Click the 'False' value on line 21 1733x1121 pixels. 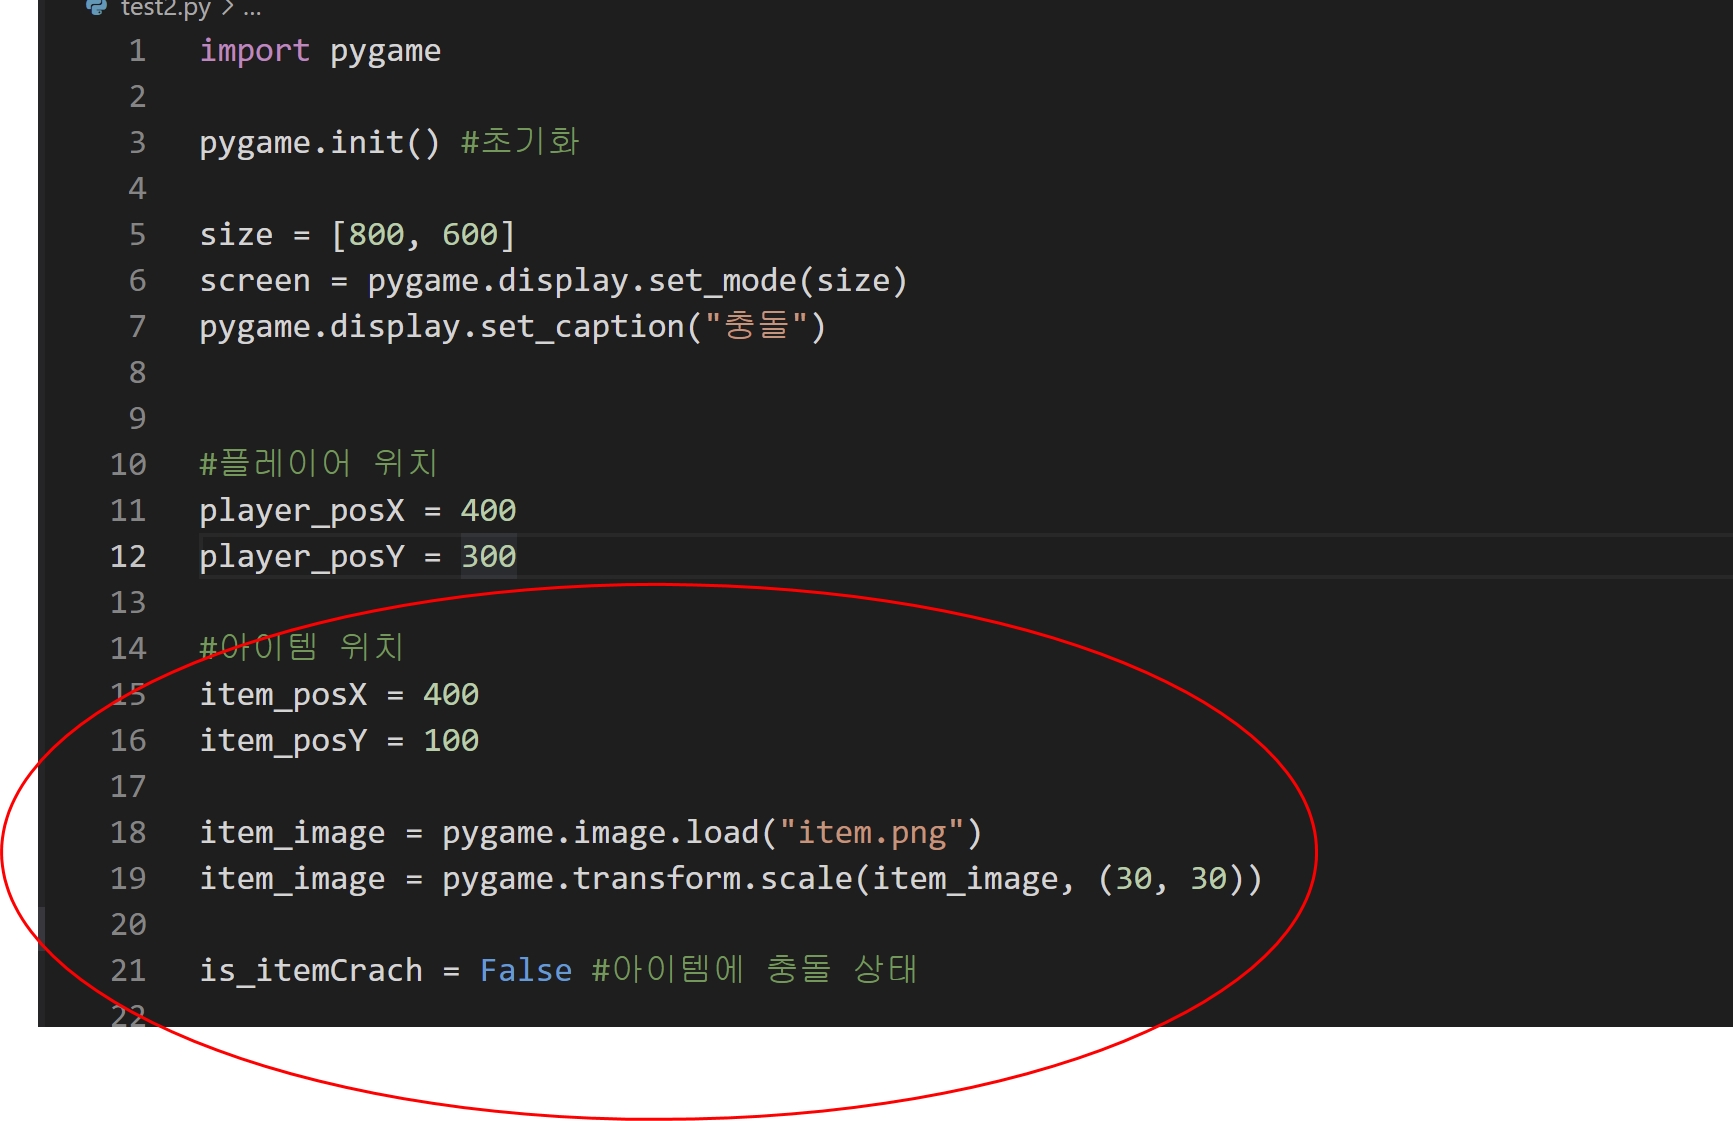point(526,971)
